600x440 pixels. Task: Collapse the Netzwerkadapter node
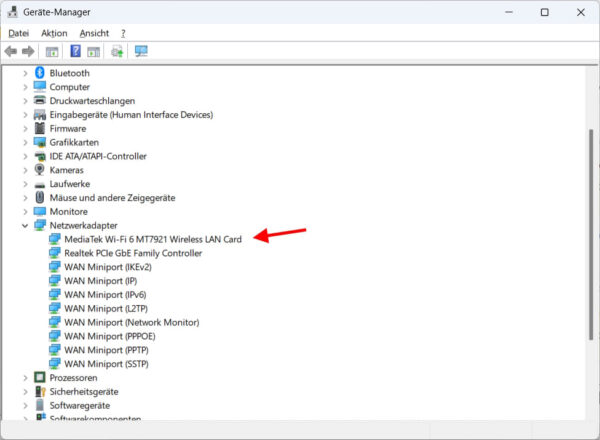point(25,225)
